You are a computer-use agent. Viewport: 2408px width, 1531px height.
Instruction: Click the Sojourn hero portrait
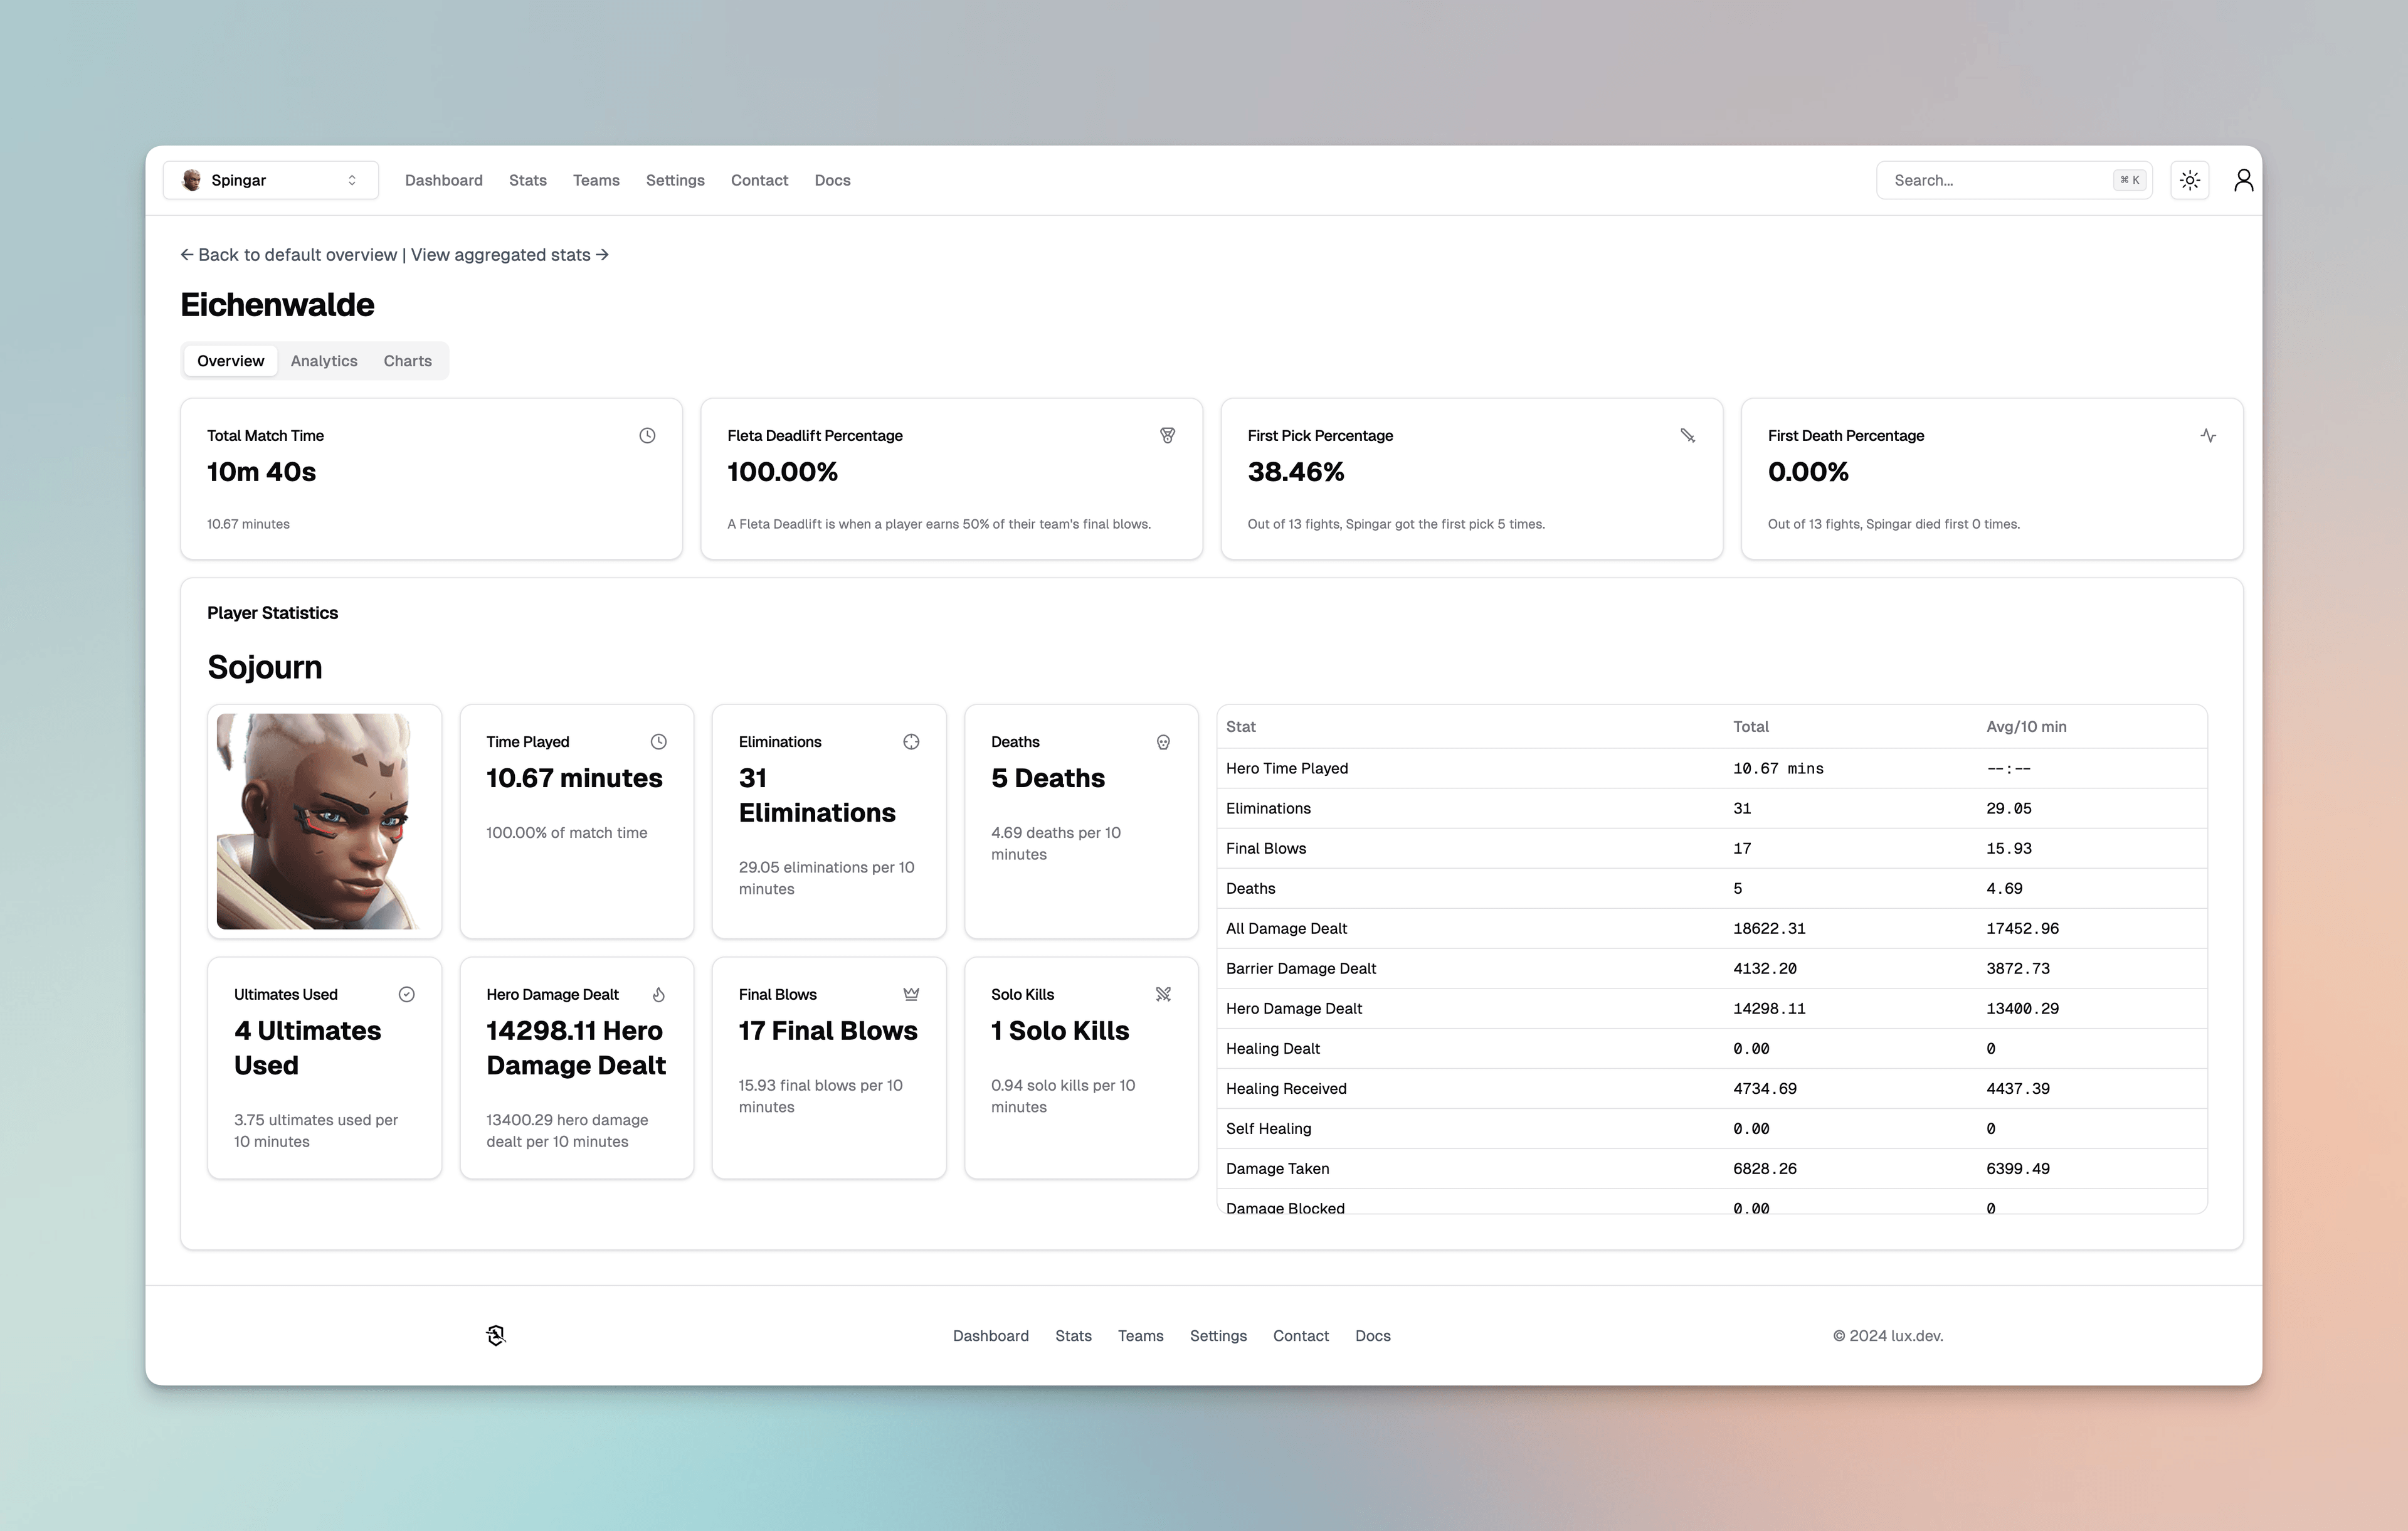(x=324, y=821)
